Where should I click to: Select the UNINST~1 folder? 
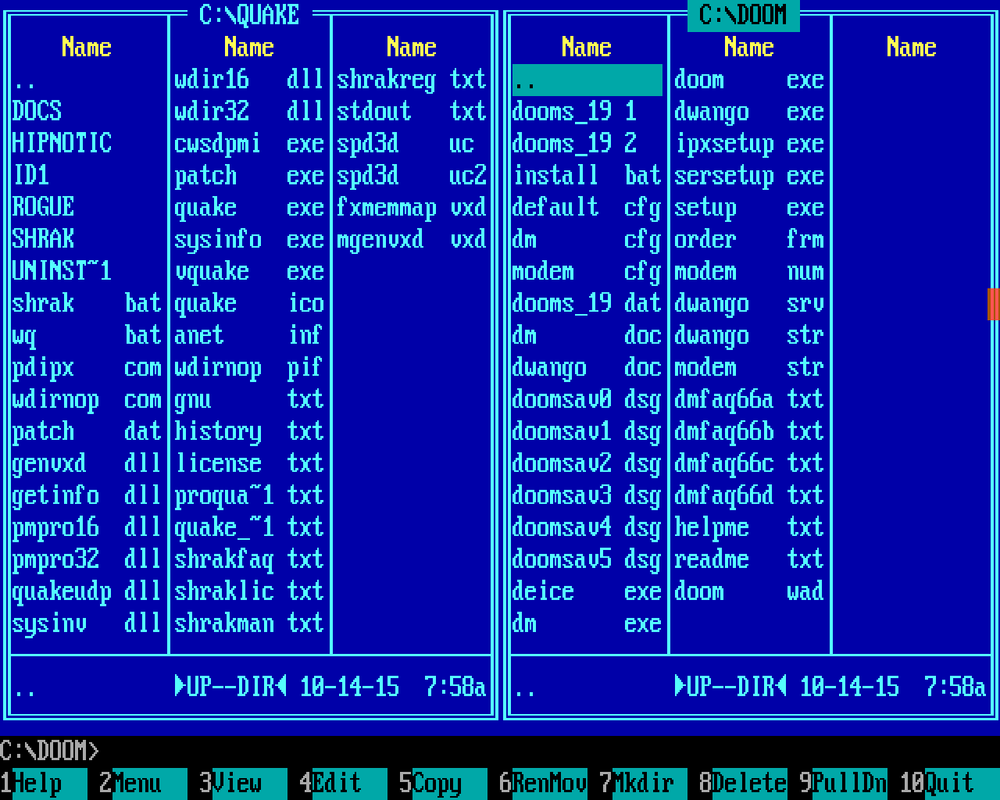(87, 272)
